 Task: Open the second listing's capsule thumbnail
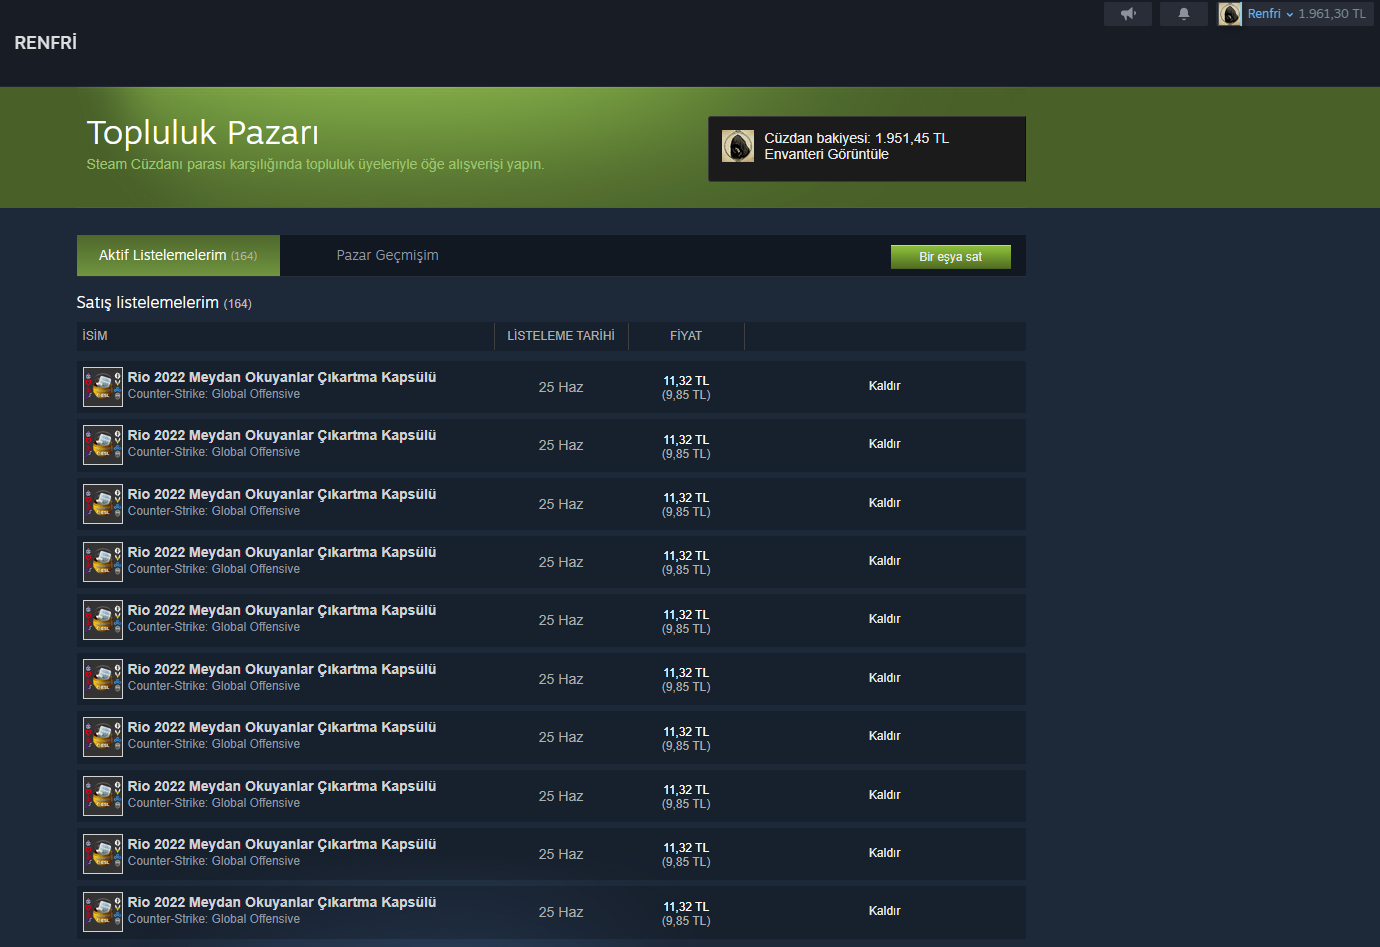pyautogui.click(x=103, y=445)
